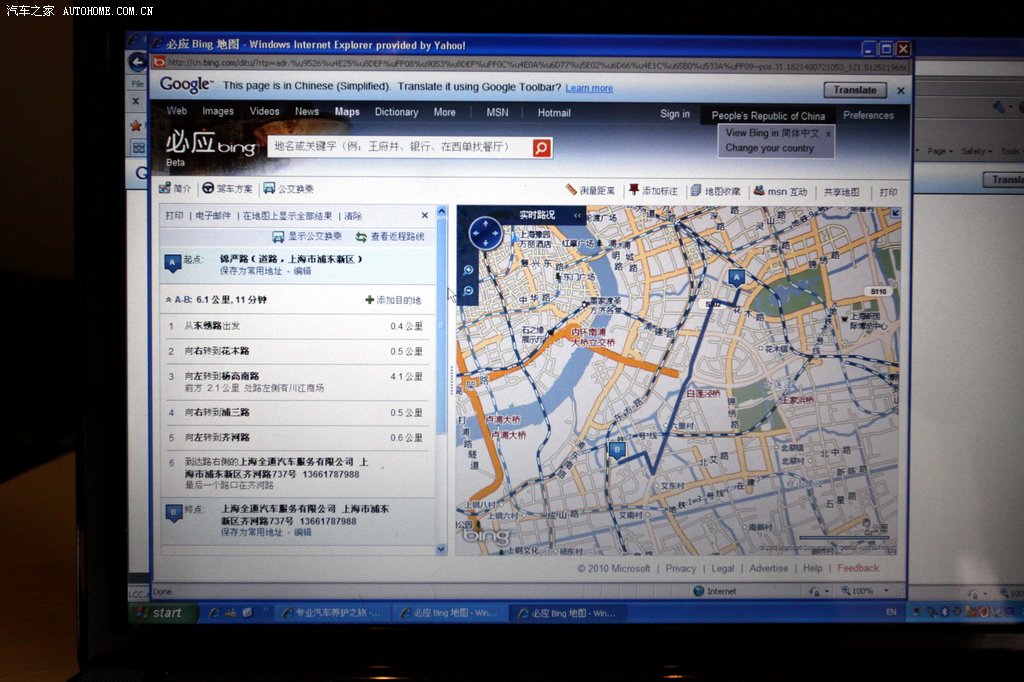
Task: Click 显示公交换乘 transit icon in the directions panel
Action: click(x=278, y=236)
